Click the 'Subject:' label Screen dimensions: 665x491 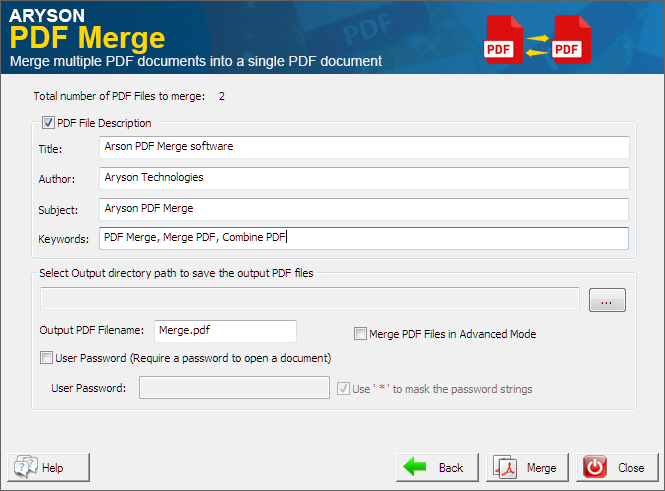pyautogui.click(x=58, y=210)
